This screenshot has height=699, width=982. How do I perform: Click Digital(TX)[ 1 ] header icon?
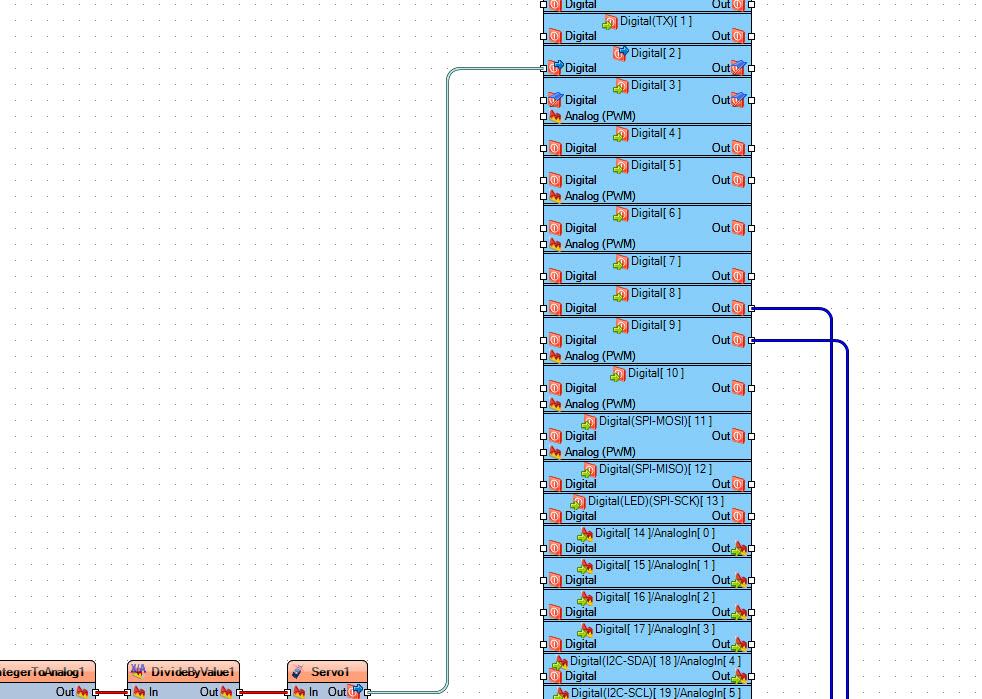[x=609, y=22]
